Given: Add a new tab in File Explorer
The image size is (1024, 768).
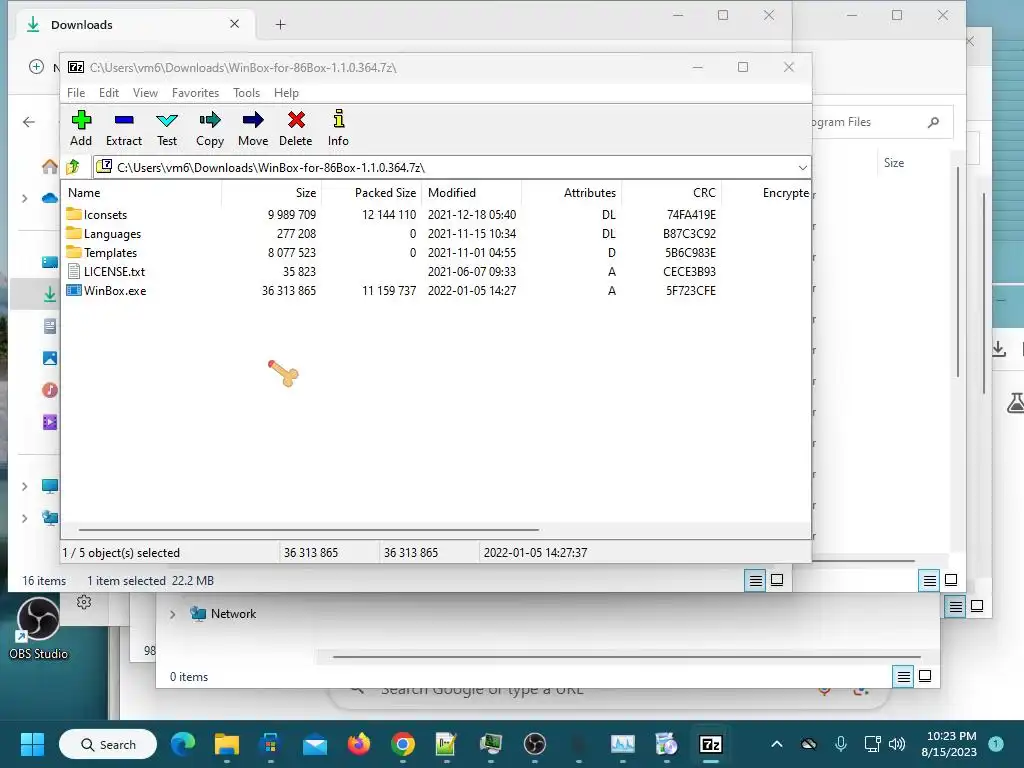Looking at the screenshot, I should click(x=280, y=25).
